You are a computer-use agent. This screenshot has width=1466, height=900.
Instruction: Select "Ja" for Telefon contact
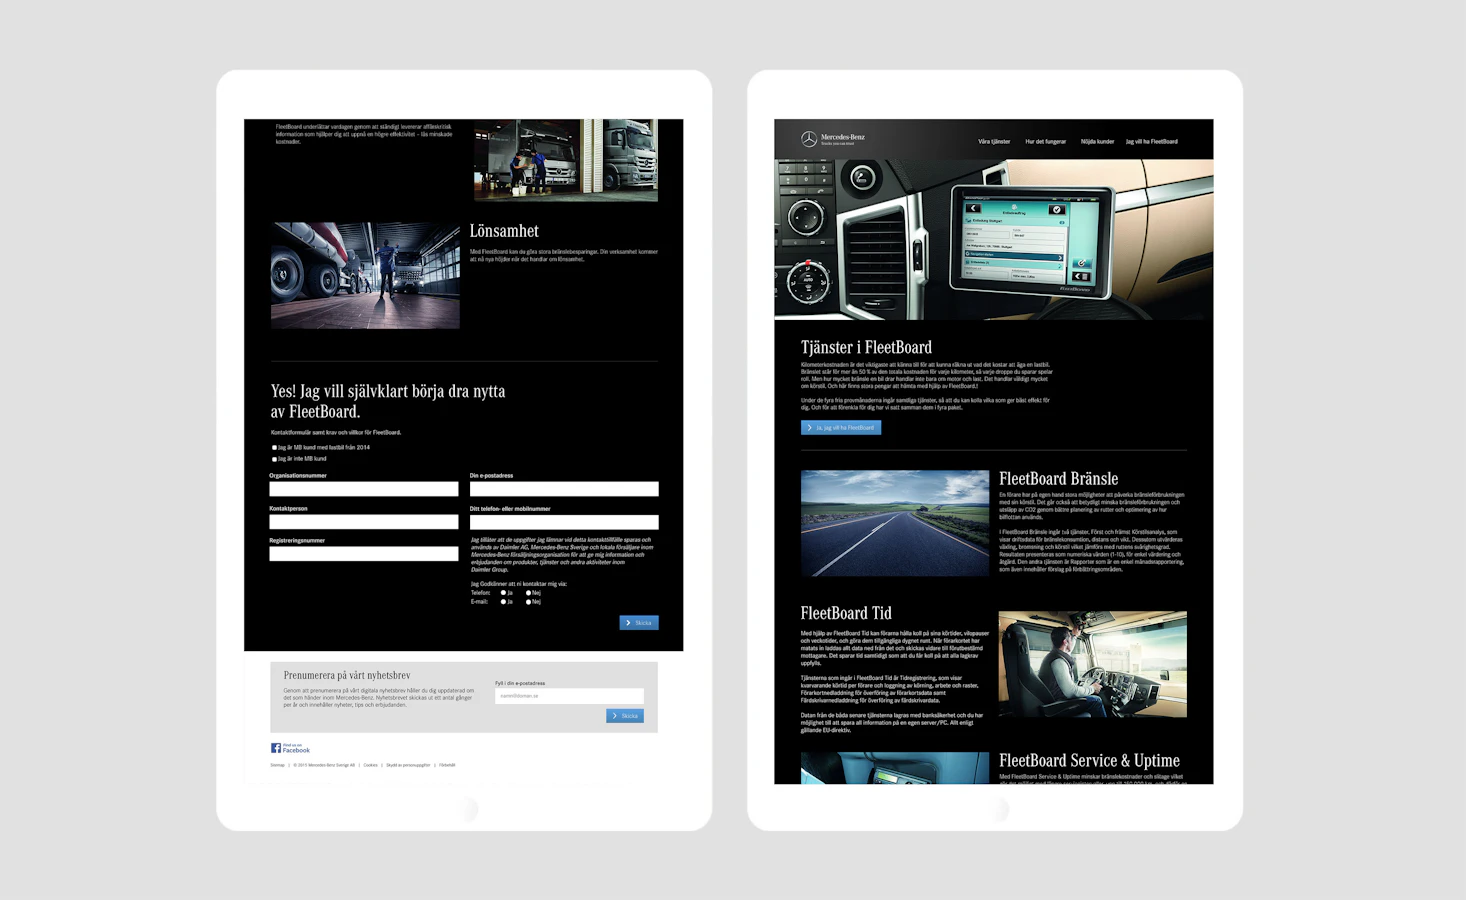pos(503,593)
